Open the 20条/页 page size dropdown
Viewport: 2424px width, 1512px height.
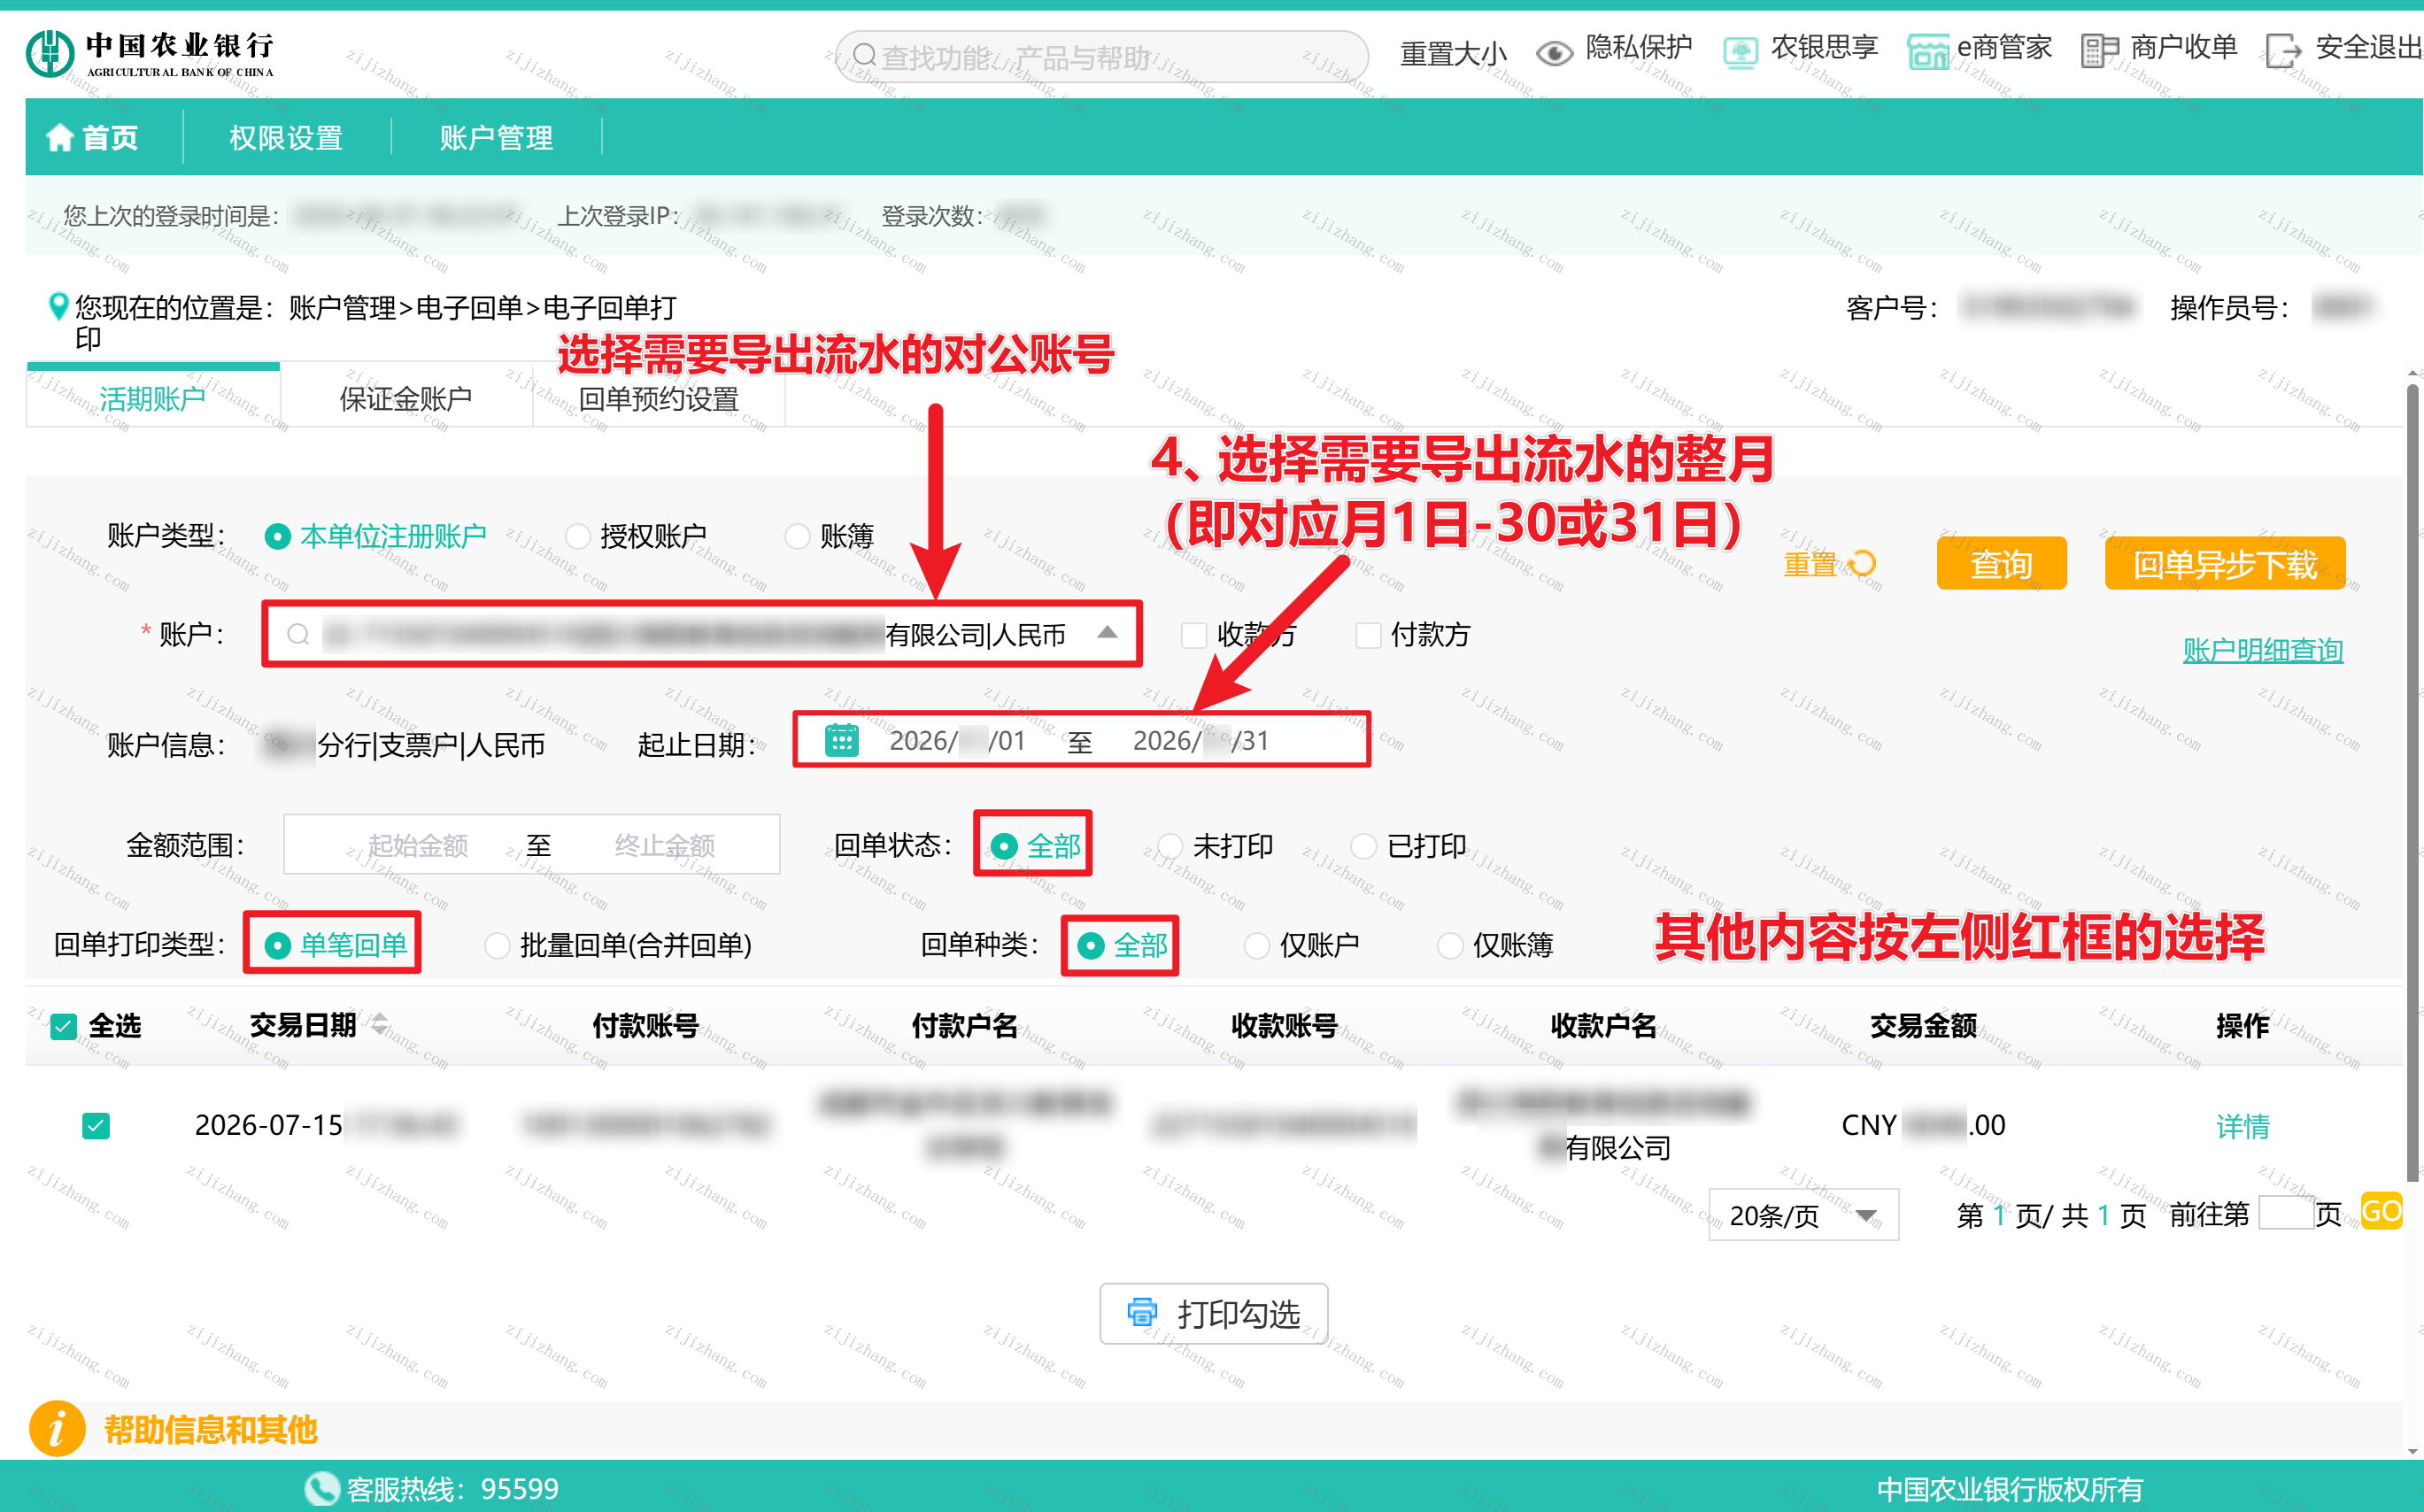(1803, 1215)
